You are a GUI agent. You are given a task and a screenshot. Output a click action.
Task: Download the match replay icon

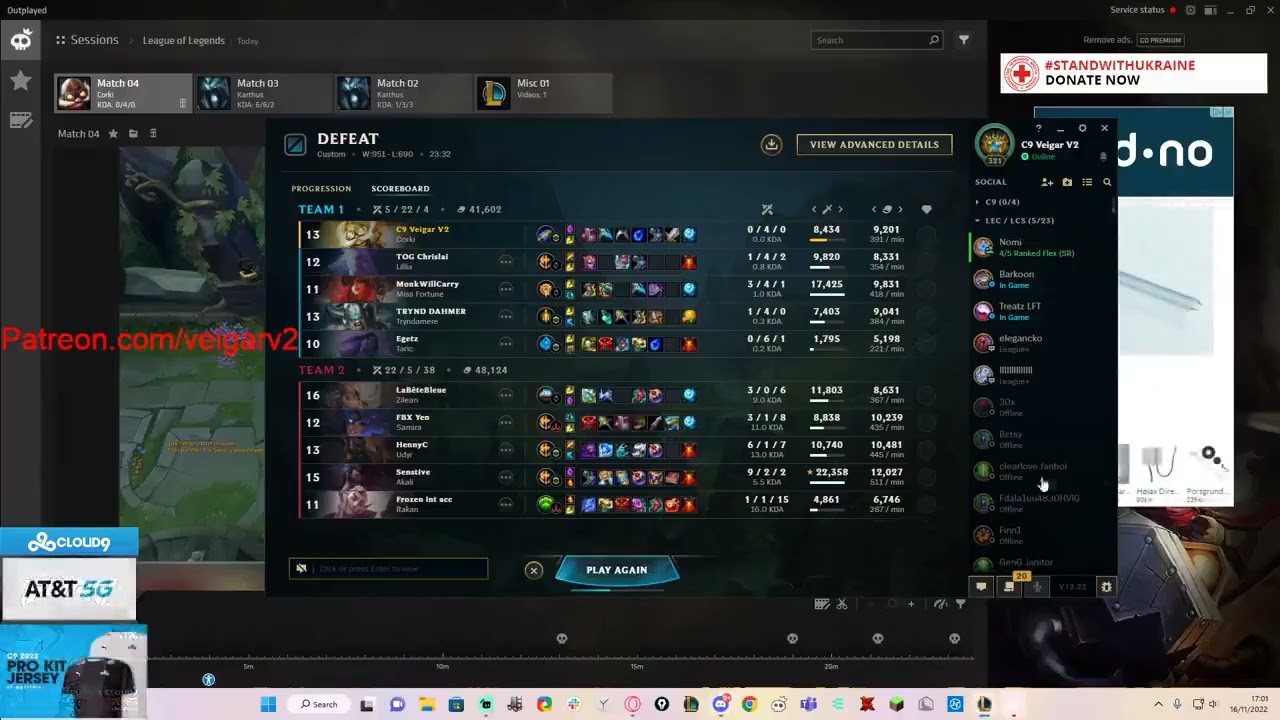(771, 144)
